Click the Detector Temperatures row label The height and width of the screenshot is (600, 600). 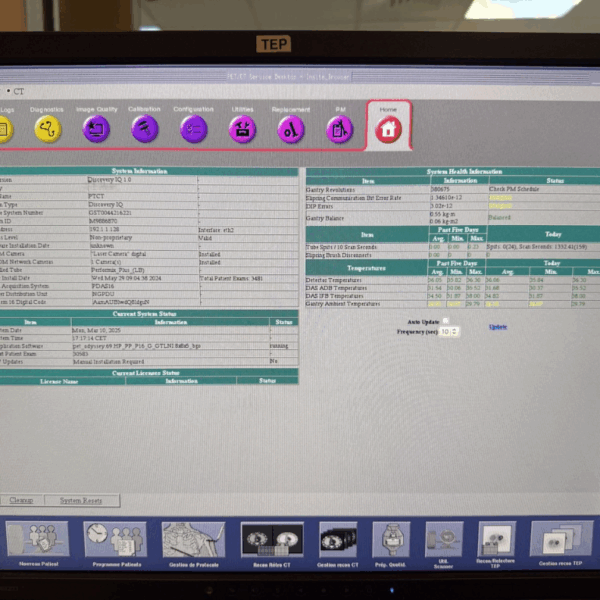(x=334, y=280)
